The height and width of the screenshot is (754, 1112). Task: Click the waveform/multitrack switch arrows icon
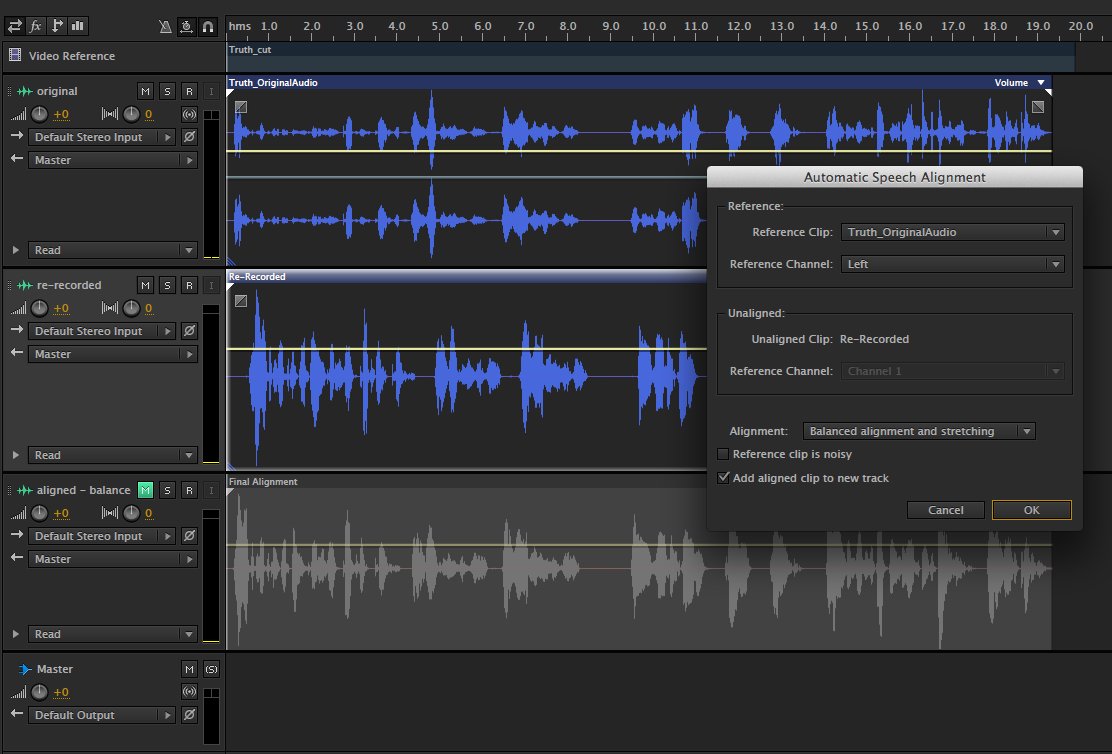[x=16, y=26]
